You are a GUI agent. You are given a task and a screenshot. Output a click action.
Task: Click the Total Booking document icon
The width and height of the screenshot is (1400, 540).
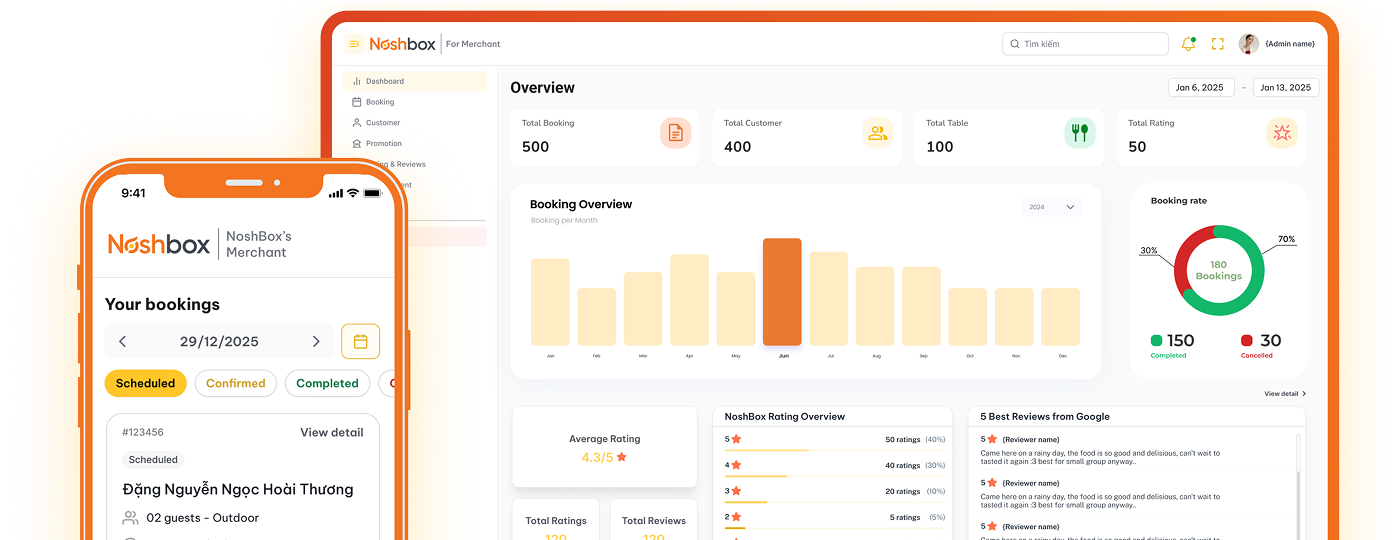(x=676, y=133)
